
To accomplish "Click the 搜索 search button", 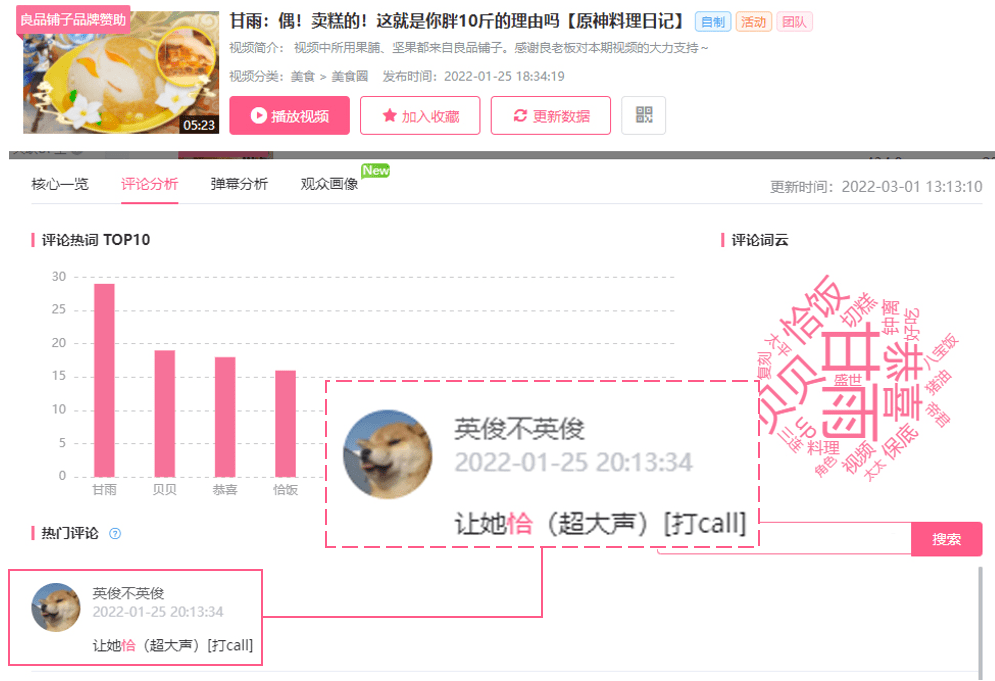I will coord(946,539).
